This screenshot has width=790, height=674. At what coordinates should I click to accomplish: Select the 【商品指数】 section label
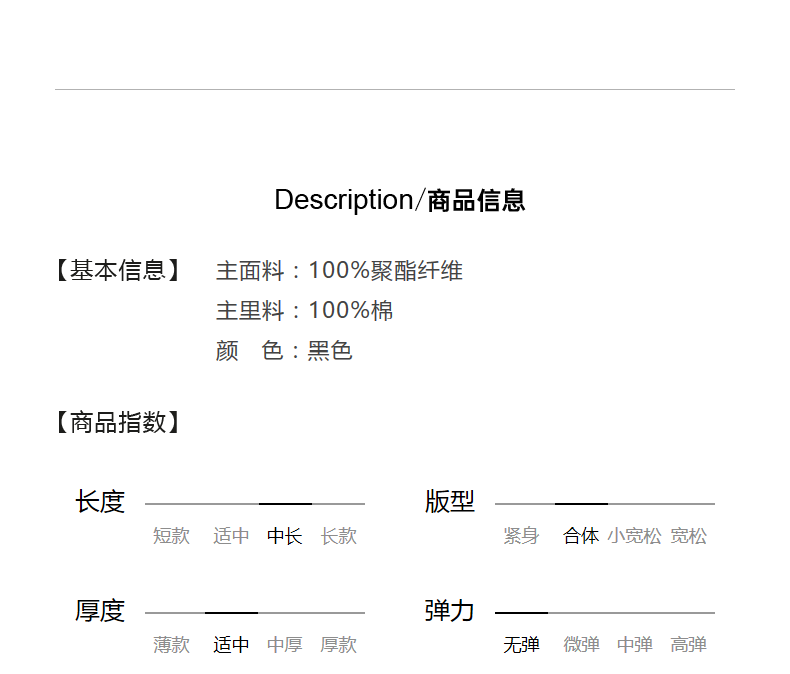click(118, 422)
